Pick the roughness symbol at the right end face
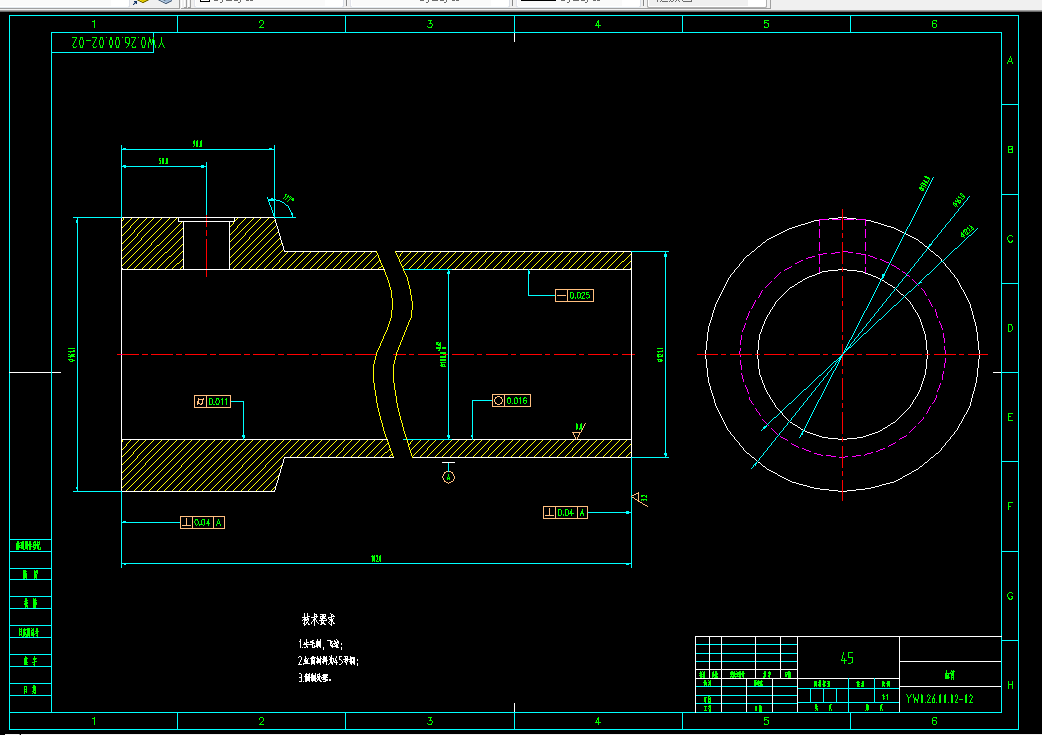This screenshot has height=735, width=1042. [640, 498]
